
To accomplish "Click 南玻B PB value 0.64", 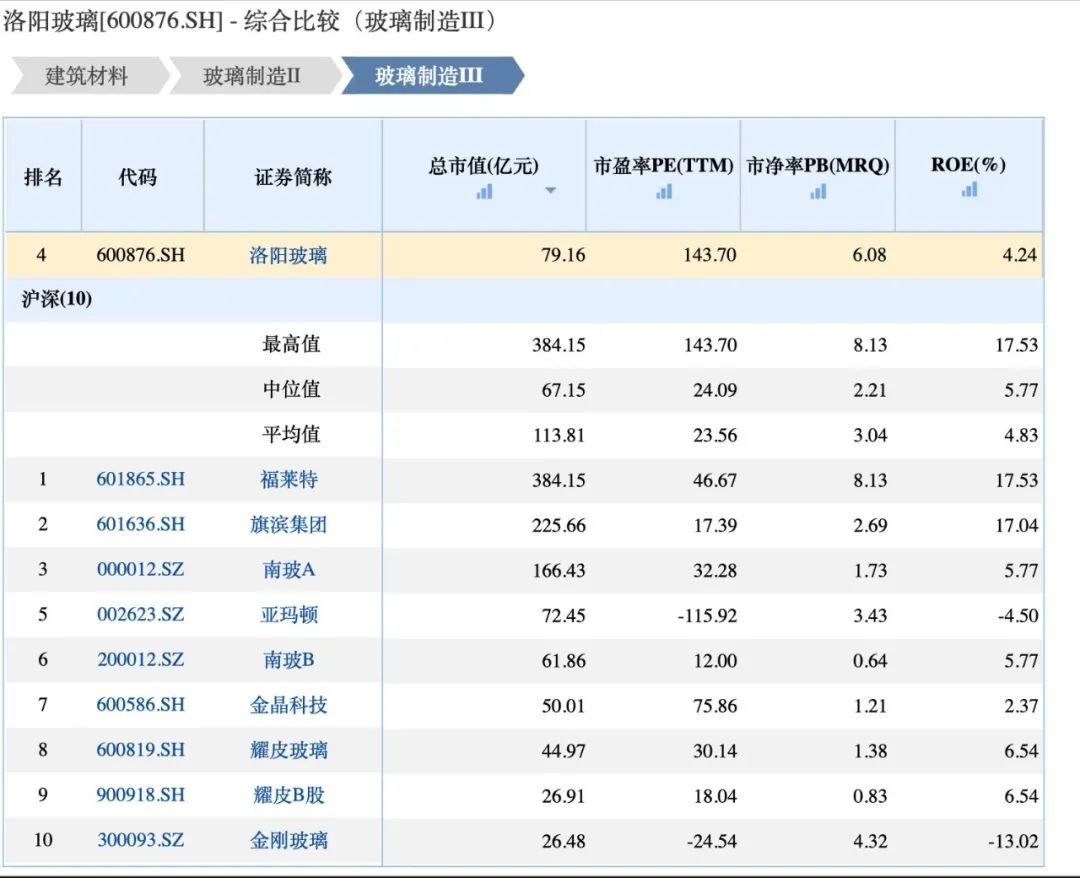I will tap(870, 660).
